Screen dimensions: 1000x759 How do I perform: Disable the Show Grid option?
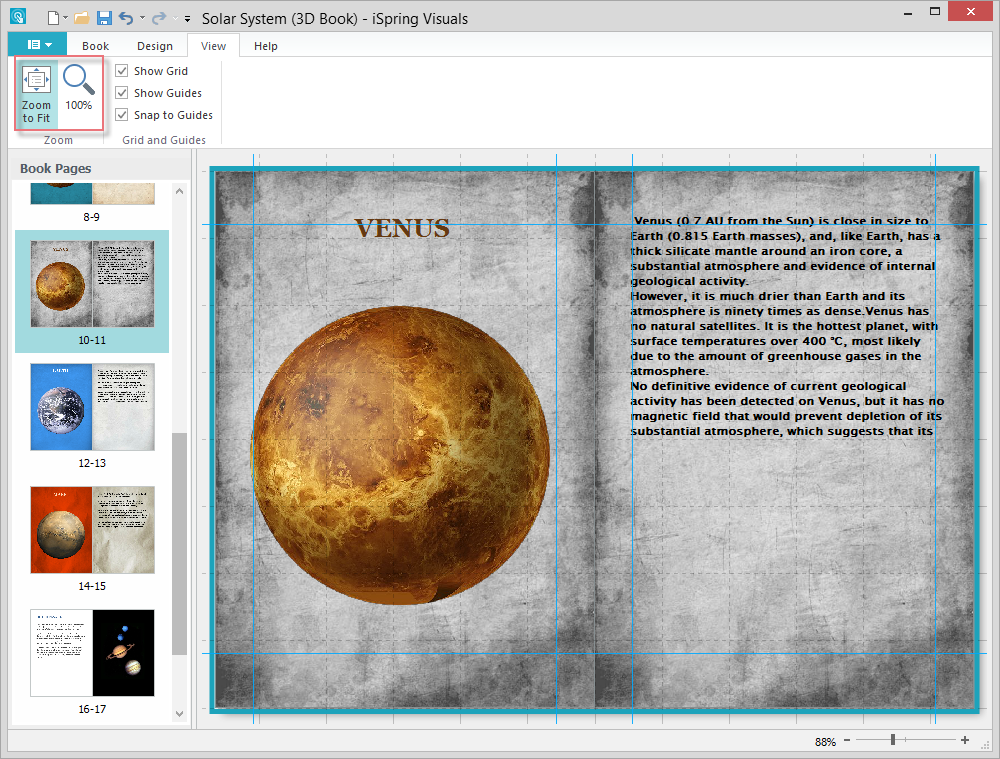122,71
